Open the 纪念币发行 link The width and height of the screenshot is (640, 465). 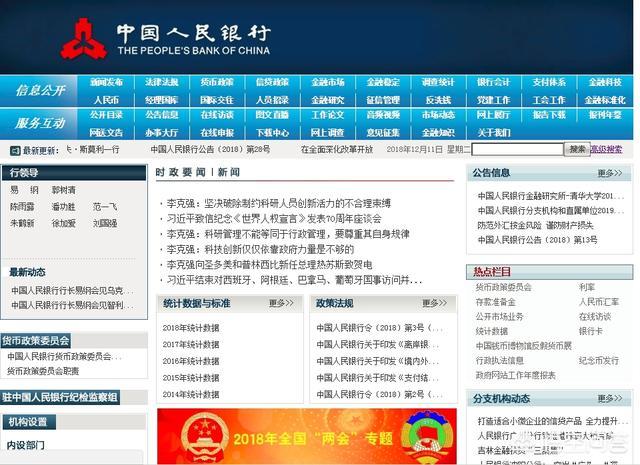point(599,361)
